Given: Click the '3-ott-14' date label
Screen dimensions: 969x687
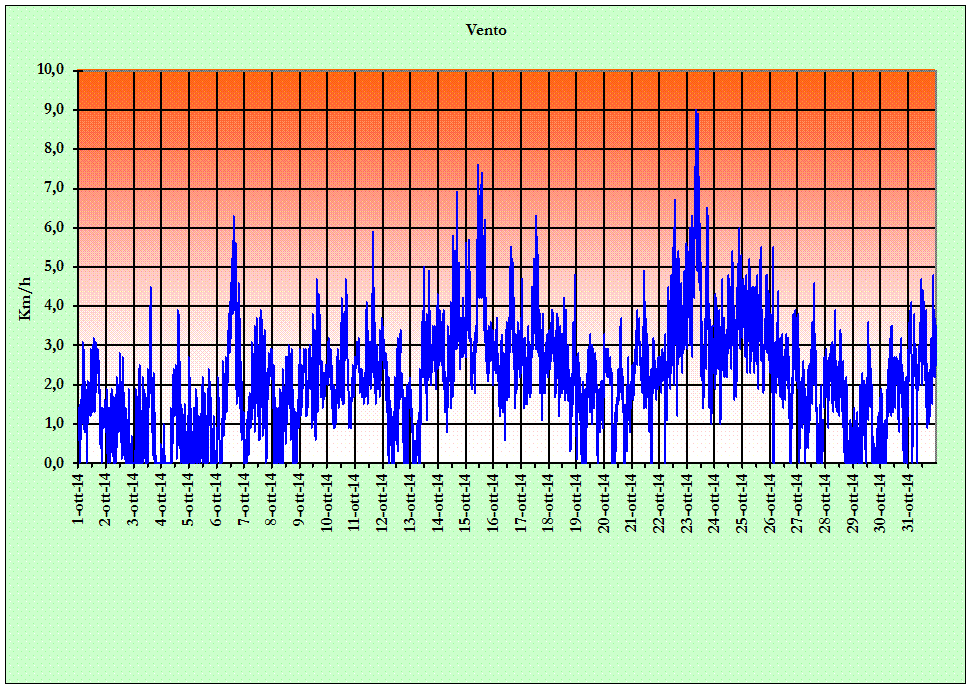Looking at the screenshot, I should 133,499.
